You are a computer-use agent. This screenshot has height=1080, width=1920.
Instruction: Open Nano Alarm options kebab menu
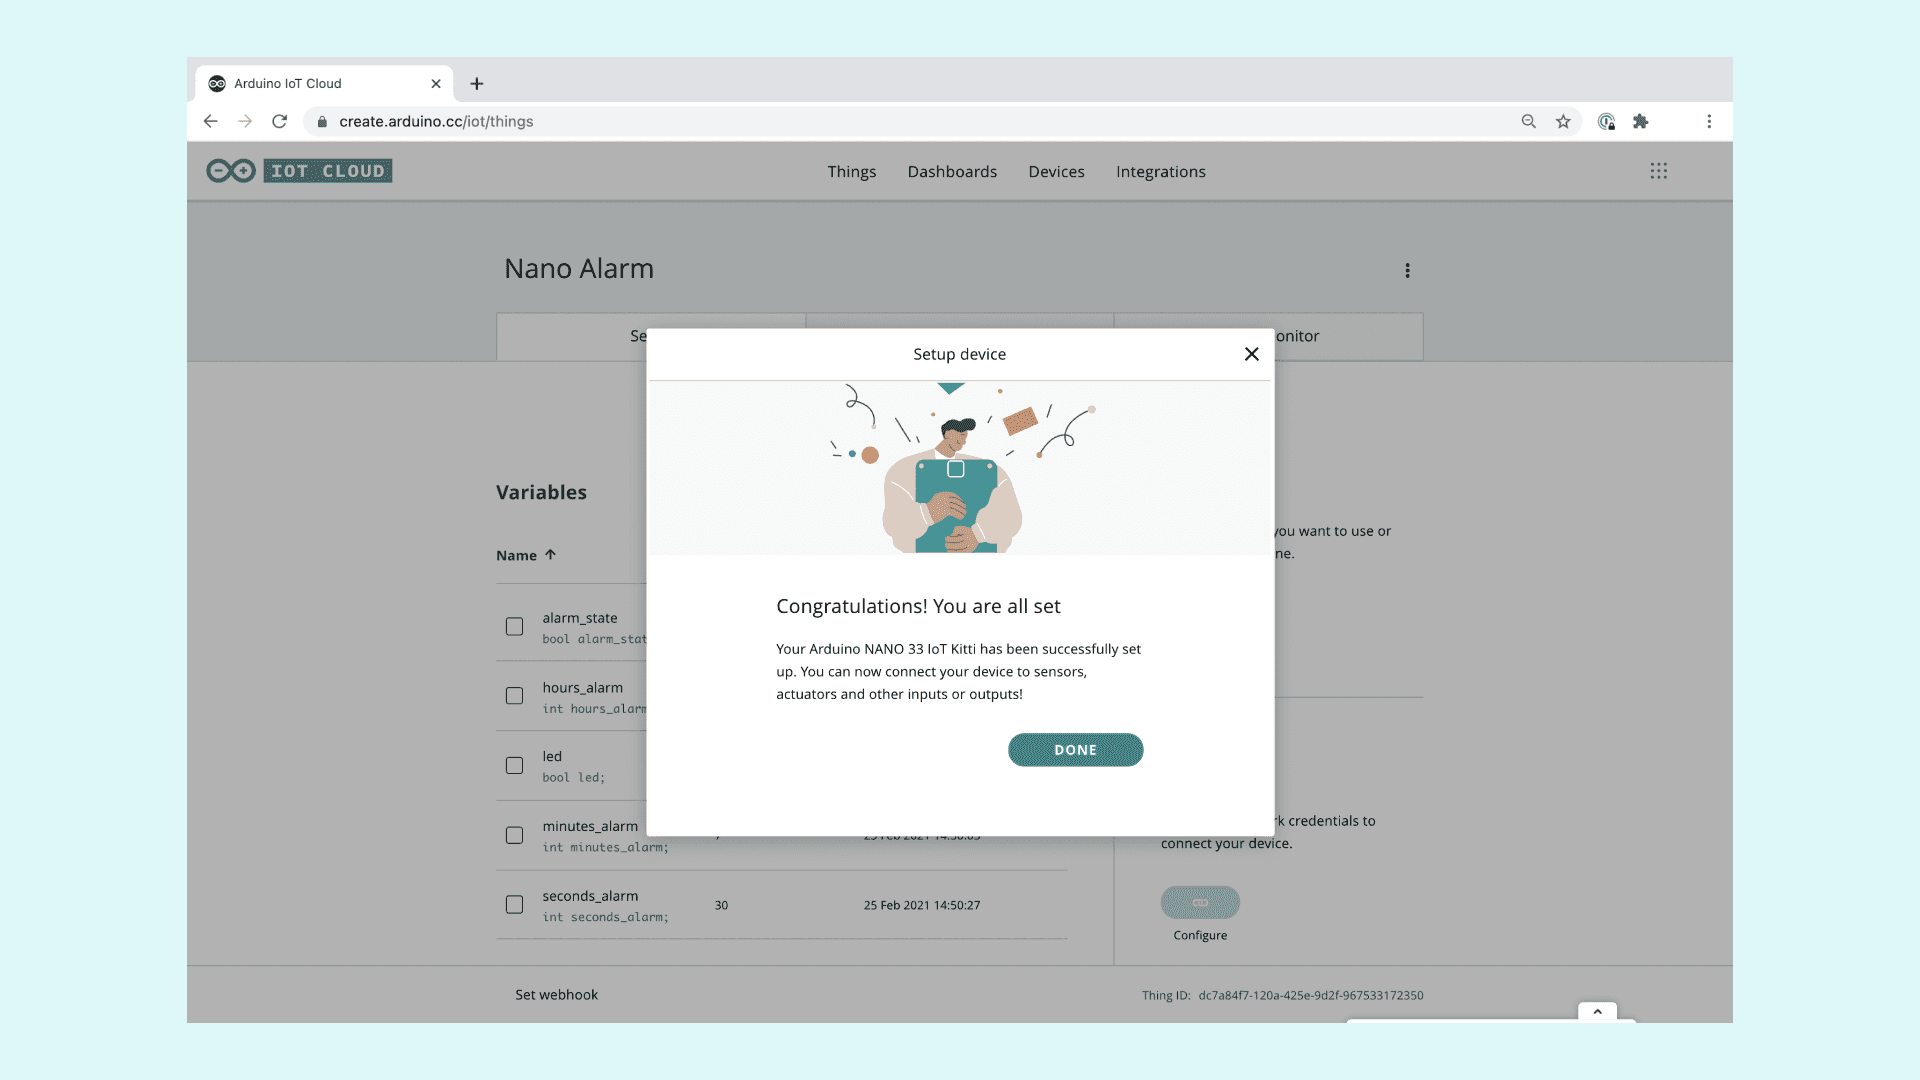pos(1407,271)
